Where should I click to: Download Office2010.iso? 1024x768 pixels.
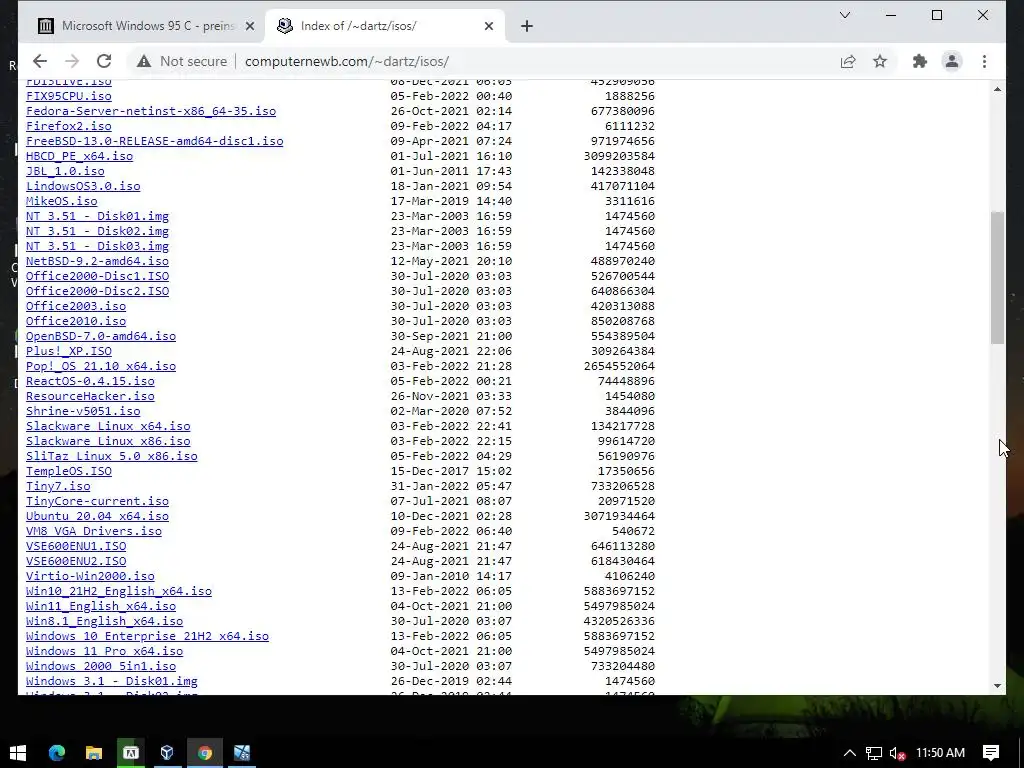click(x=76, y=321)
